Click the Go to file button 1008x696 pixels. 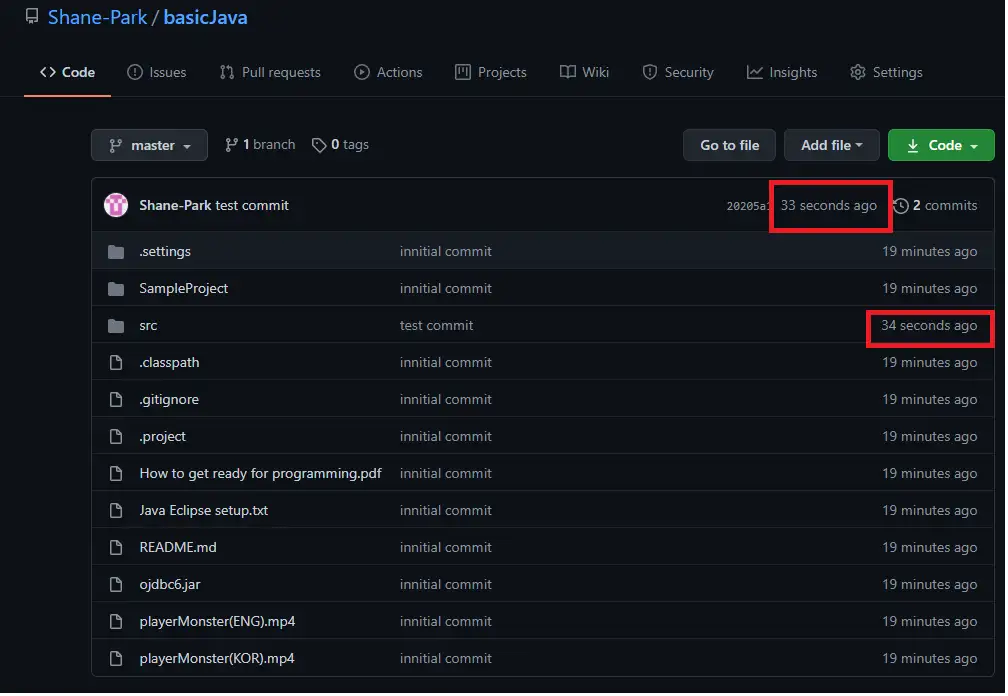[730, 145]
